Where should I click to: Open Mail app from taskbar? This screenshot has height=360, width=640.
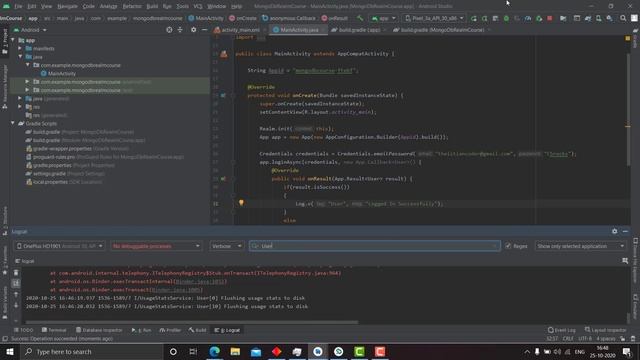256,351
